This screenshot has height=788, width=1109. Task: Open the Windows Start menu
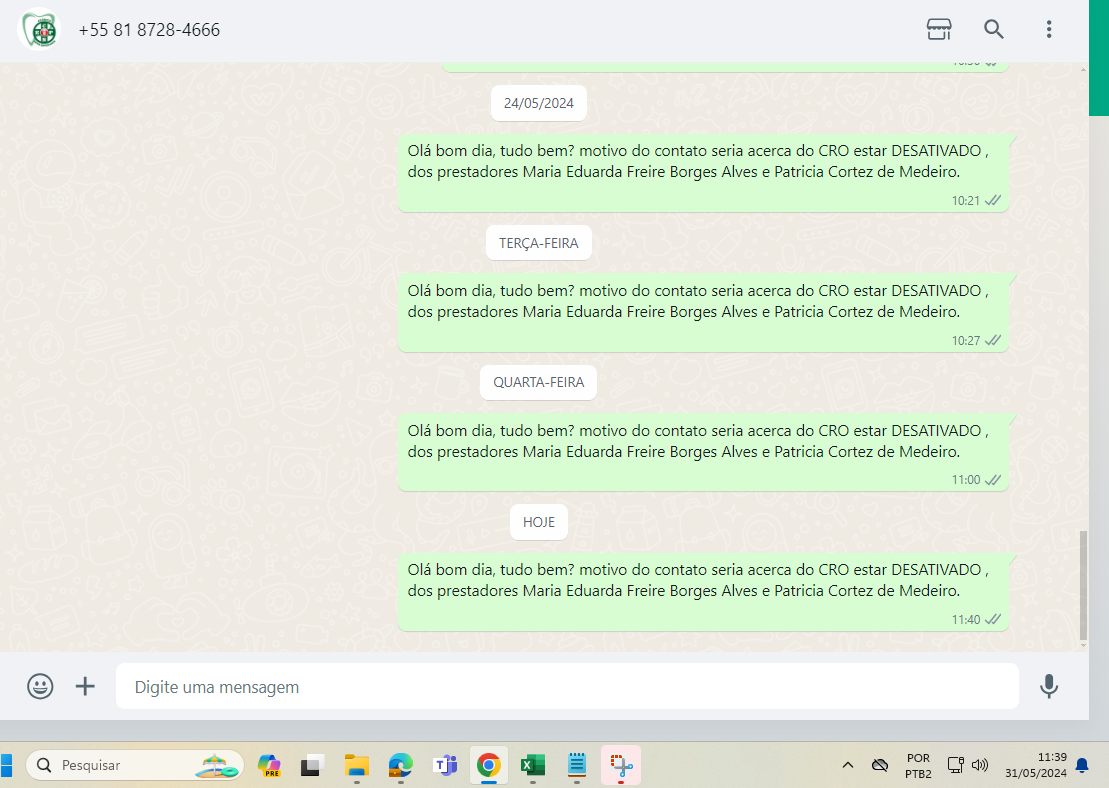[6, 765]
